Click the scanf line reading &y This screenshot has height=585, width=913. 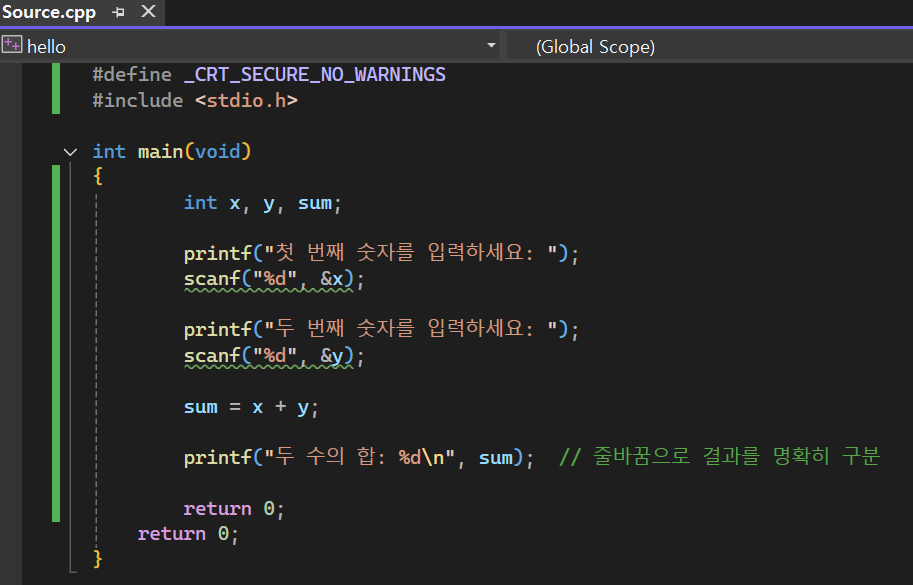274,356
